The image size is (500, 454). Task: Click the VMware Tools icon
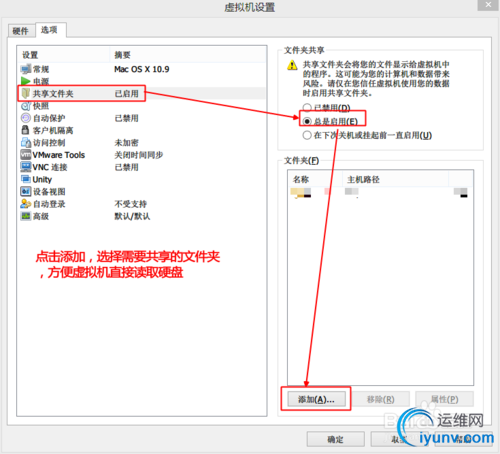[26, 155]
